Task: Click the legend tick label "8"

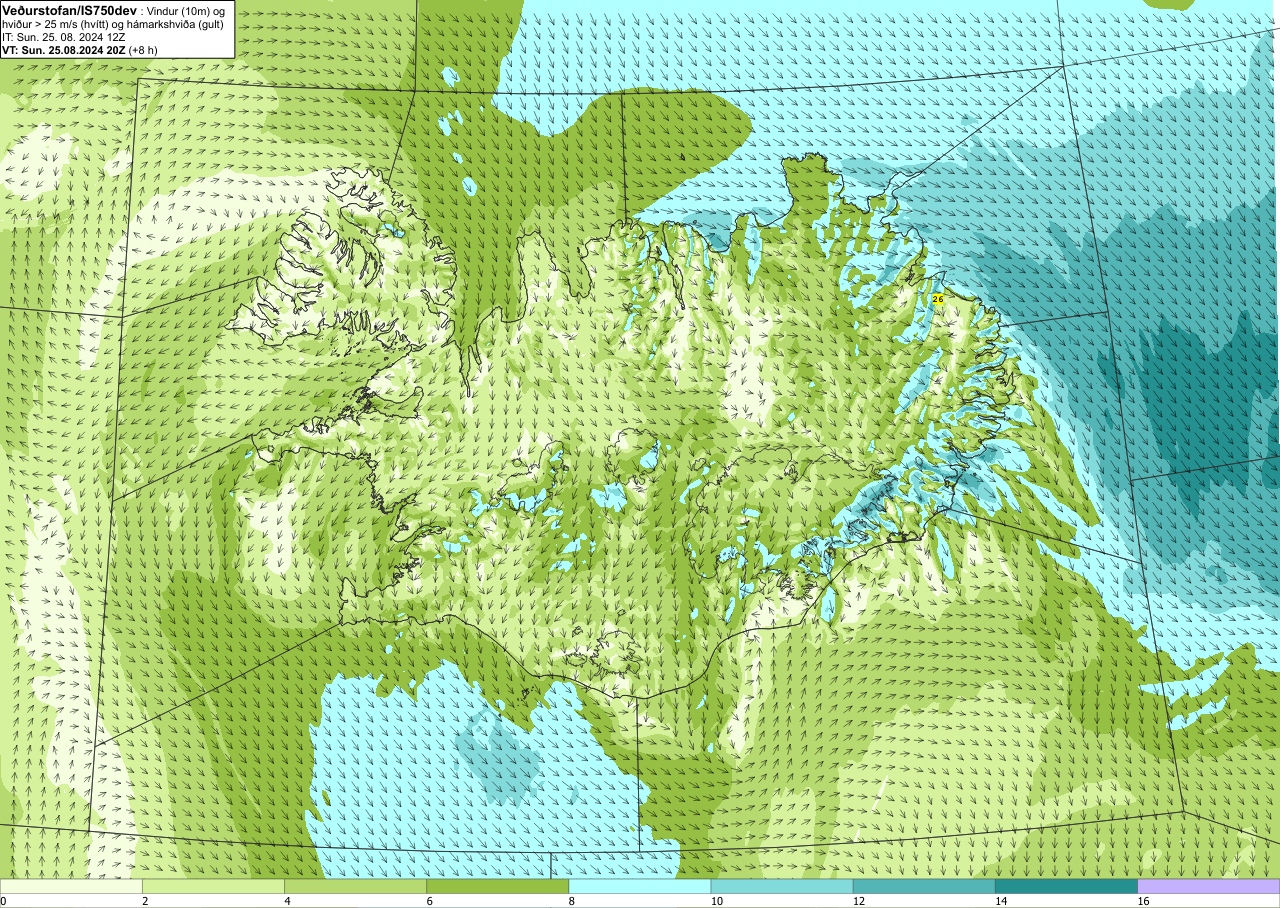Action: click(572, 901)
